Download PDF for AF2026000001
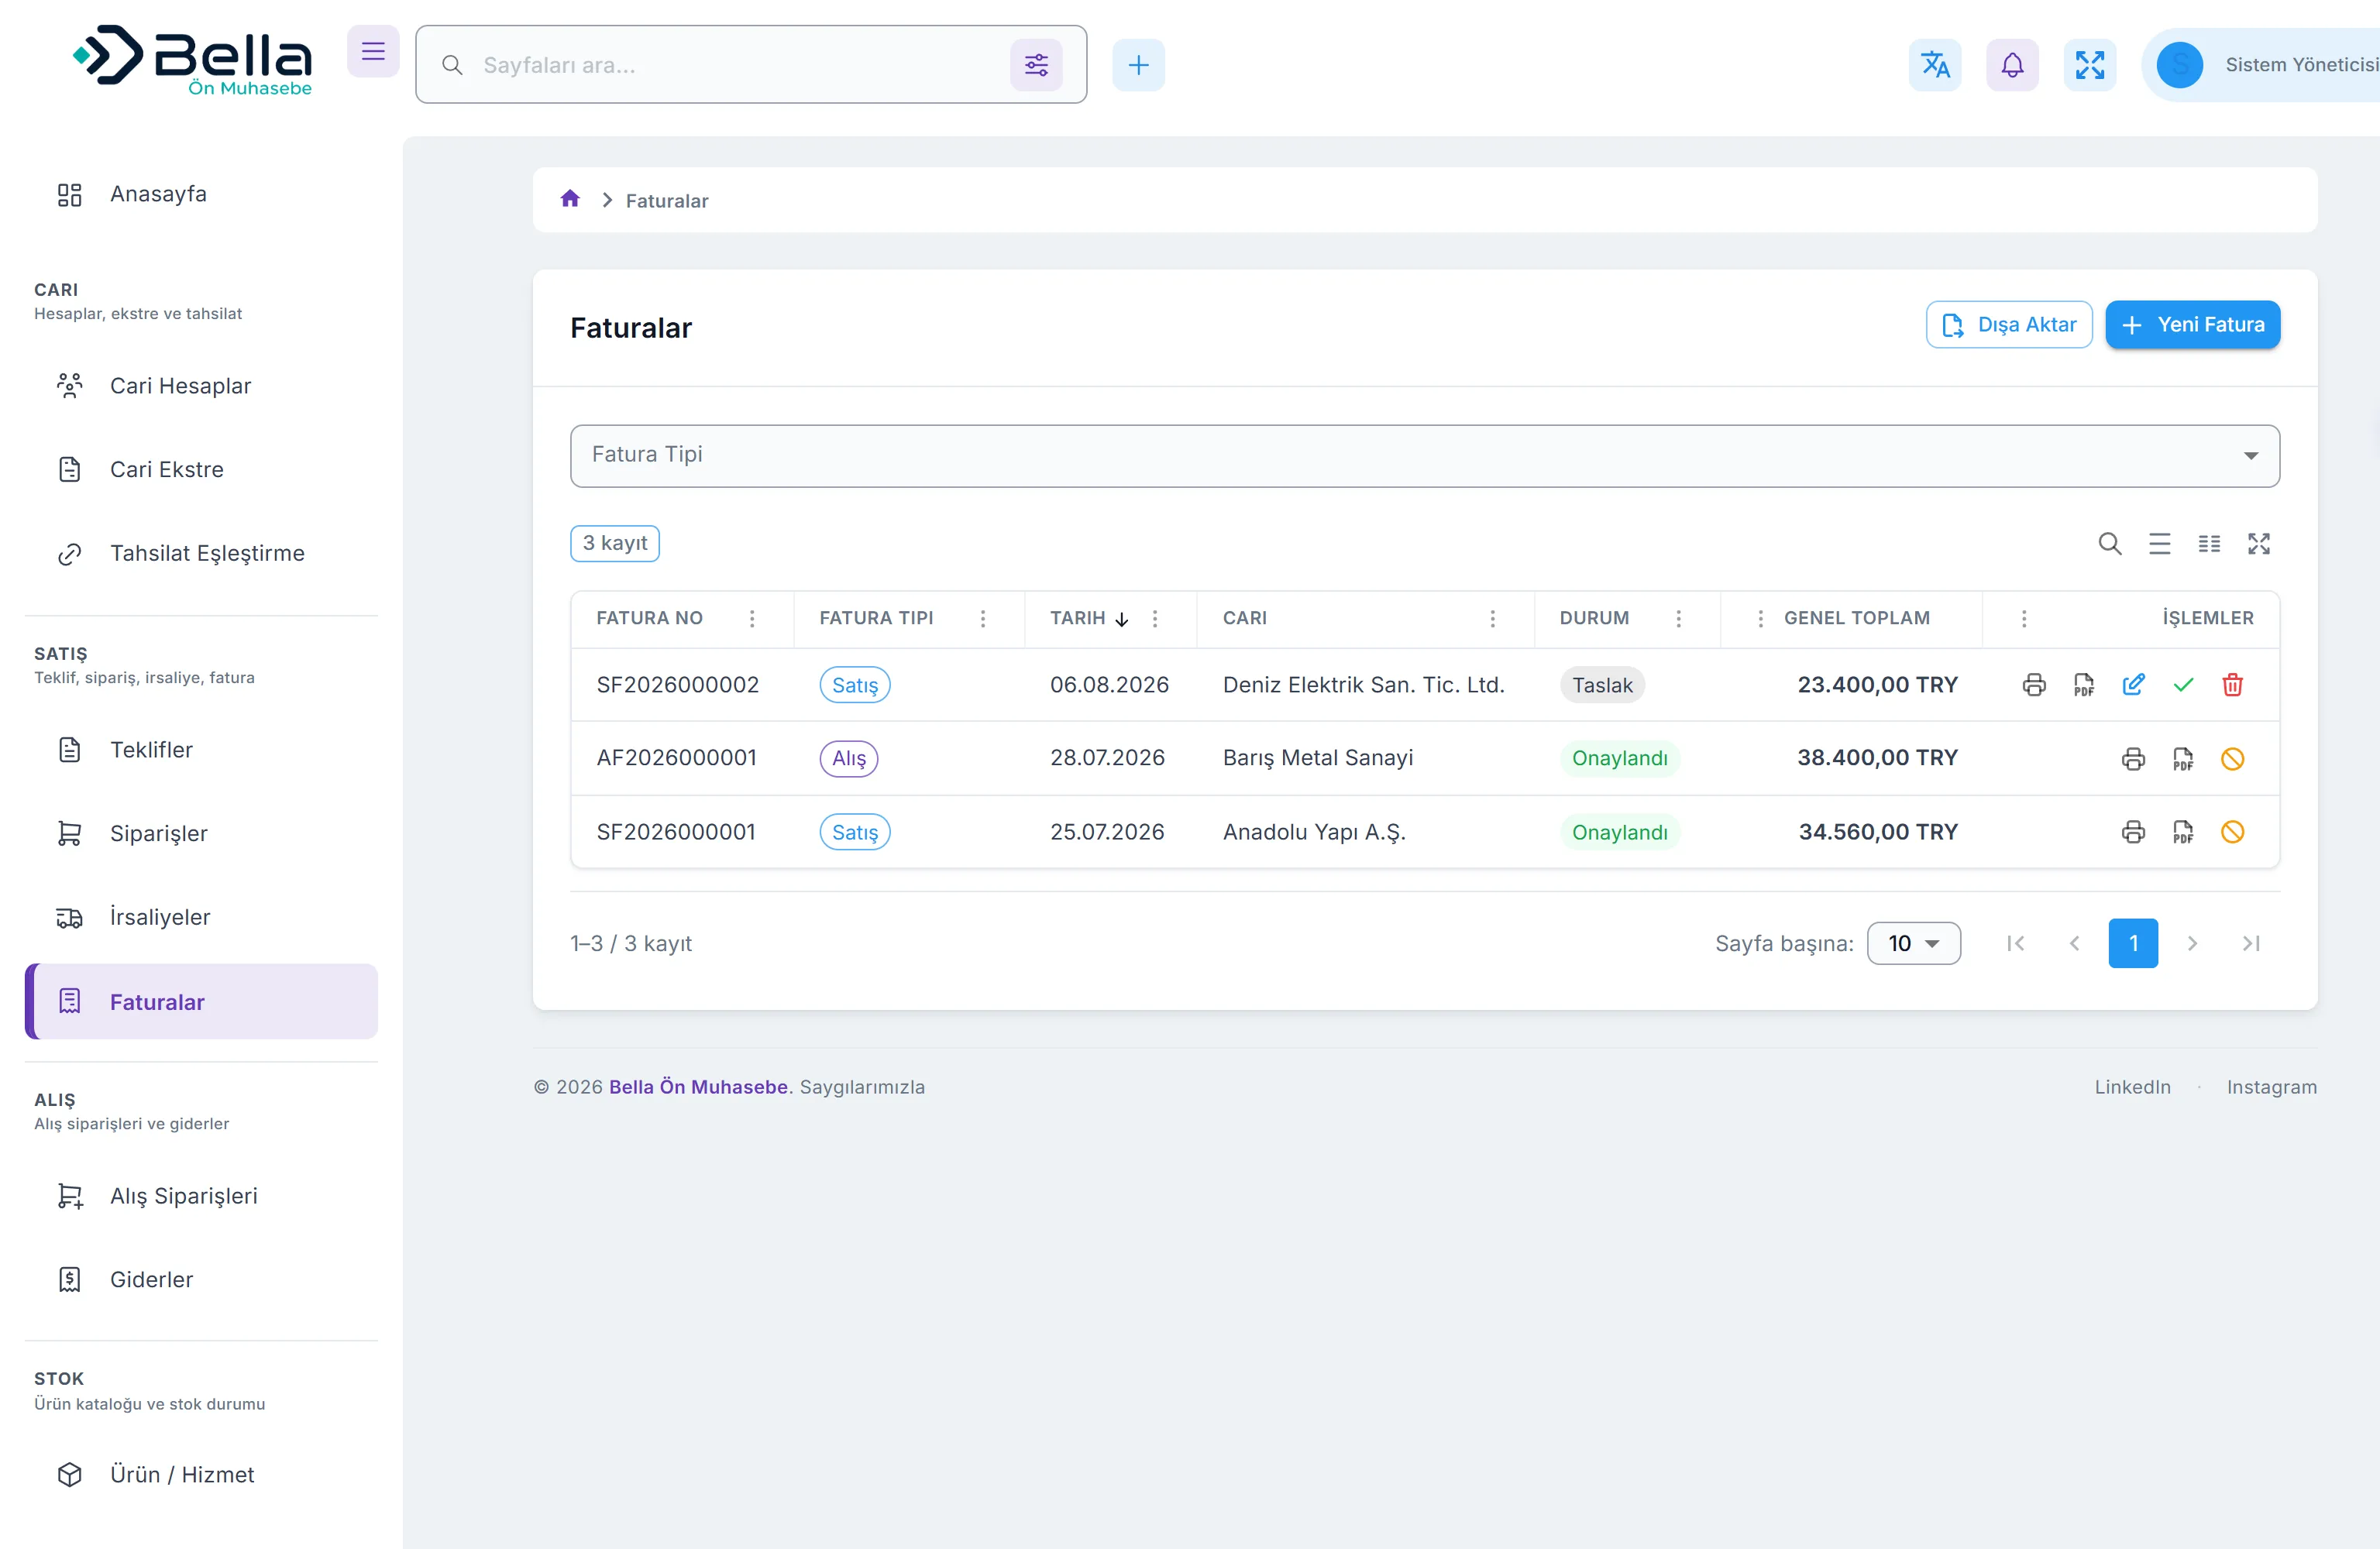Image resolution: width=2380 pixels, height=1549 pixels. (2183, 759)
